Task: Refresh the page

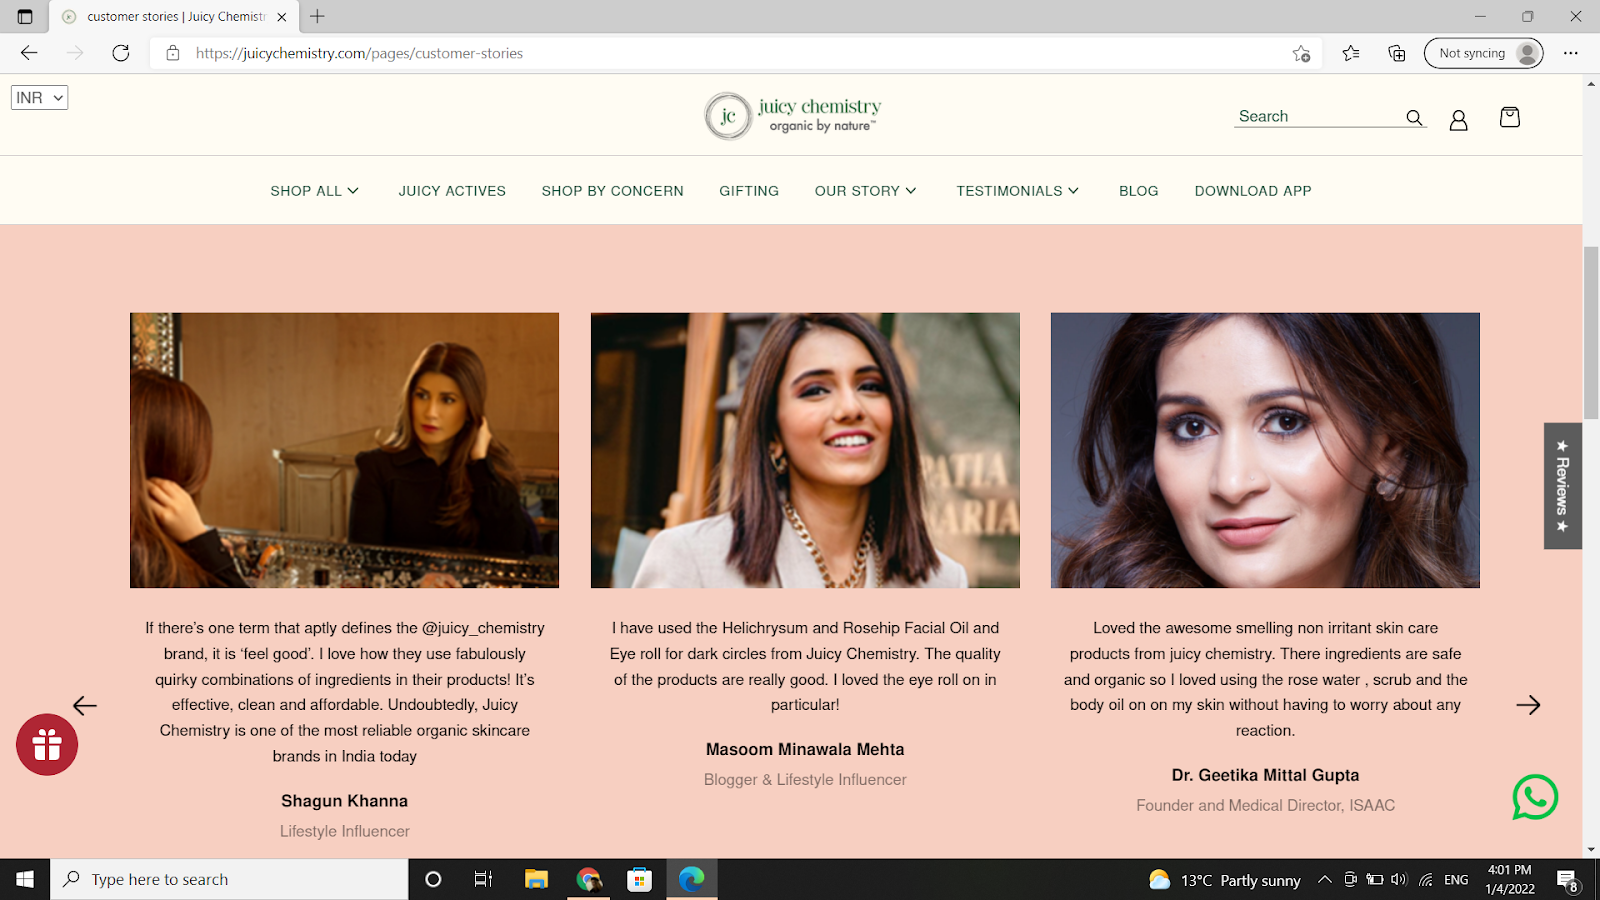Action: tap(121, 53)
